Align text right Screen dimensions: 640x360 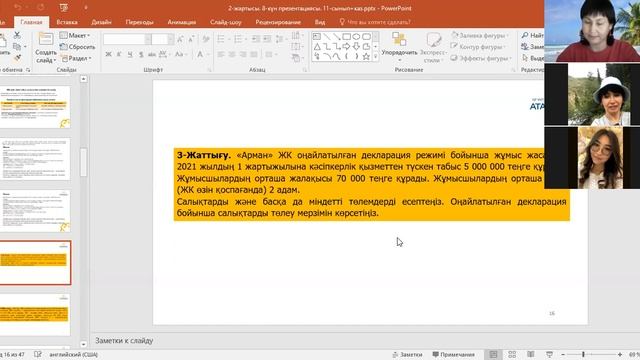[243, 54]
